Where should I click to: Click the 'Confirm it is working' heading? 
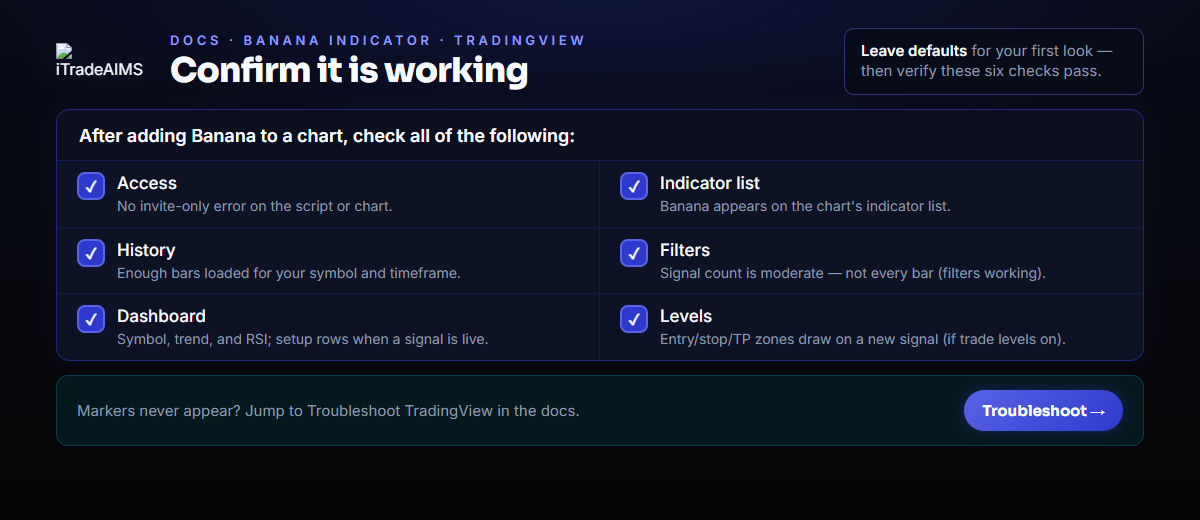click(349, 70)
